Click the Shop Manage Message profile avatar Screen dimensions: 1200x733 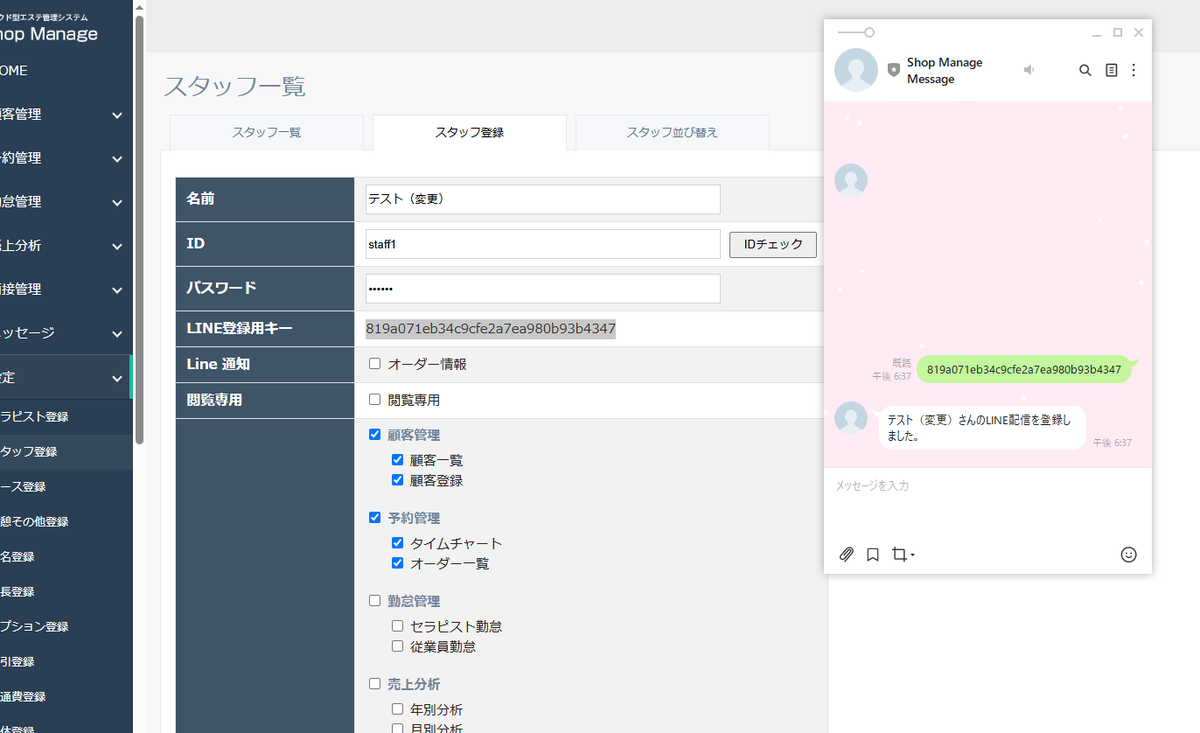click(x=856, y=70)
